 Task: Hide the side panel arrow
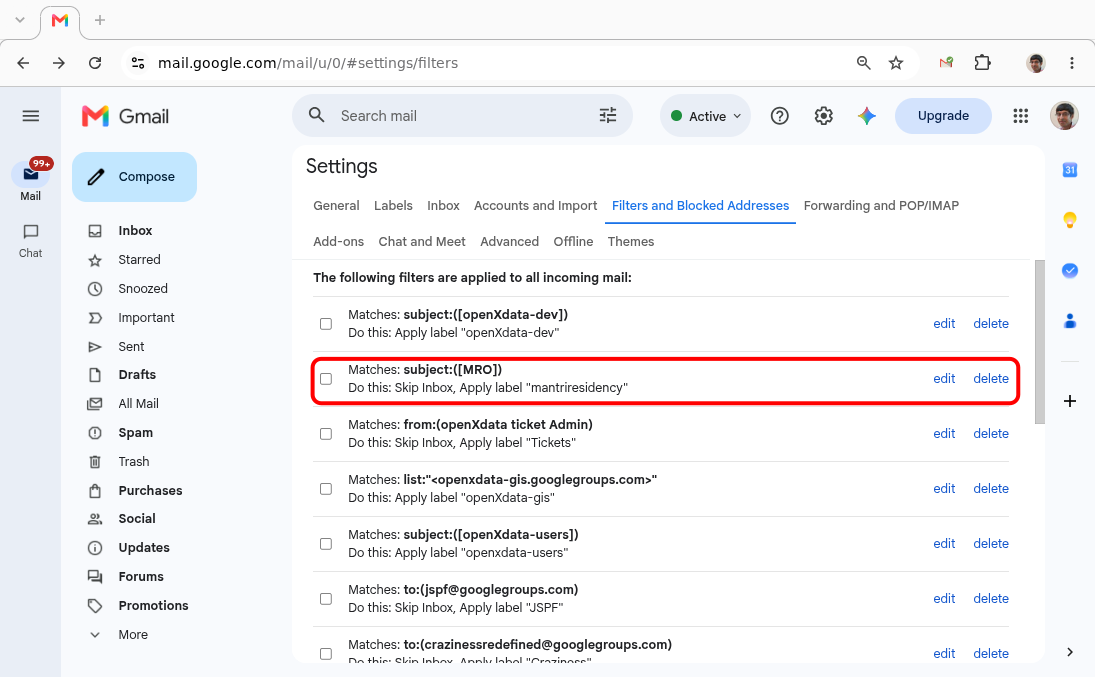click(x=1069, y=652)
